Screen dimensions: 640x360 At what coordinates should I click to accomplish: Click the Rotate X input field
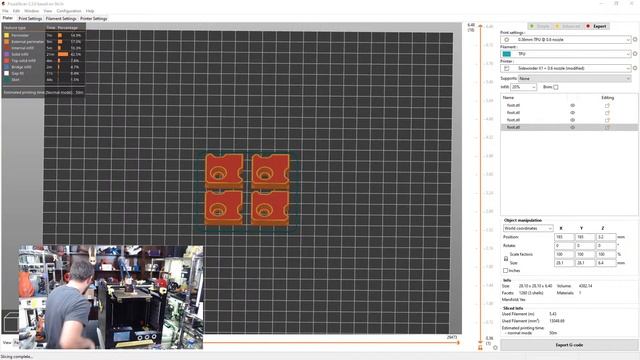point(564,246)
